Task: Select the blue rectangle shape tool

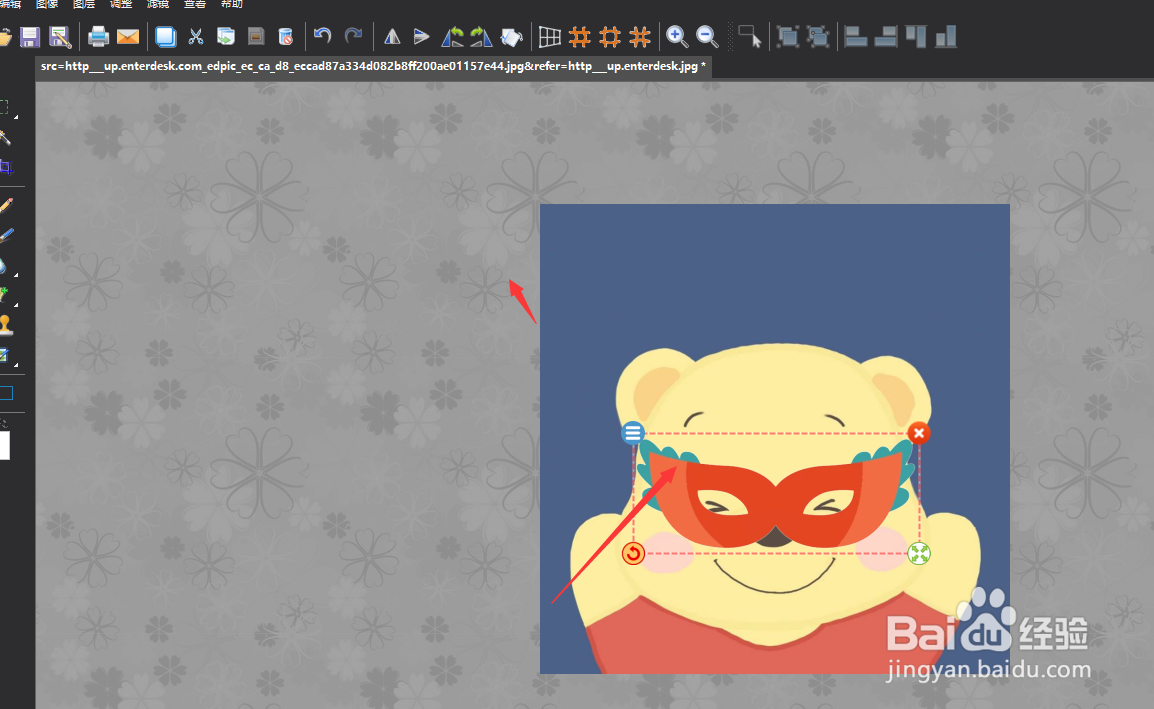Action: click(x=6, y=393)
